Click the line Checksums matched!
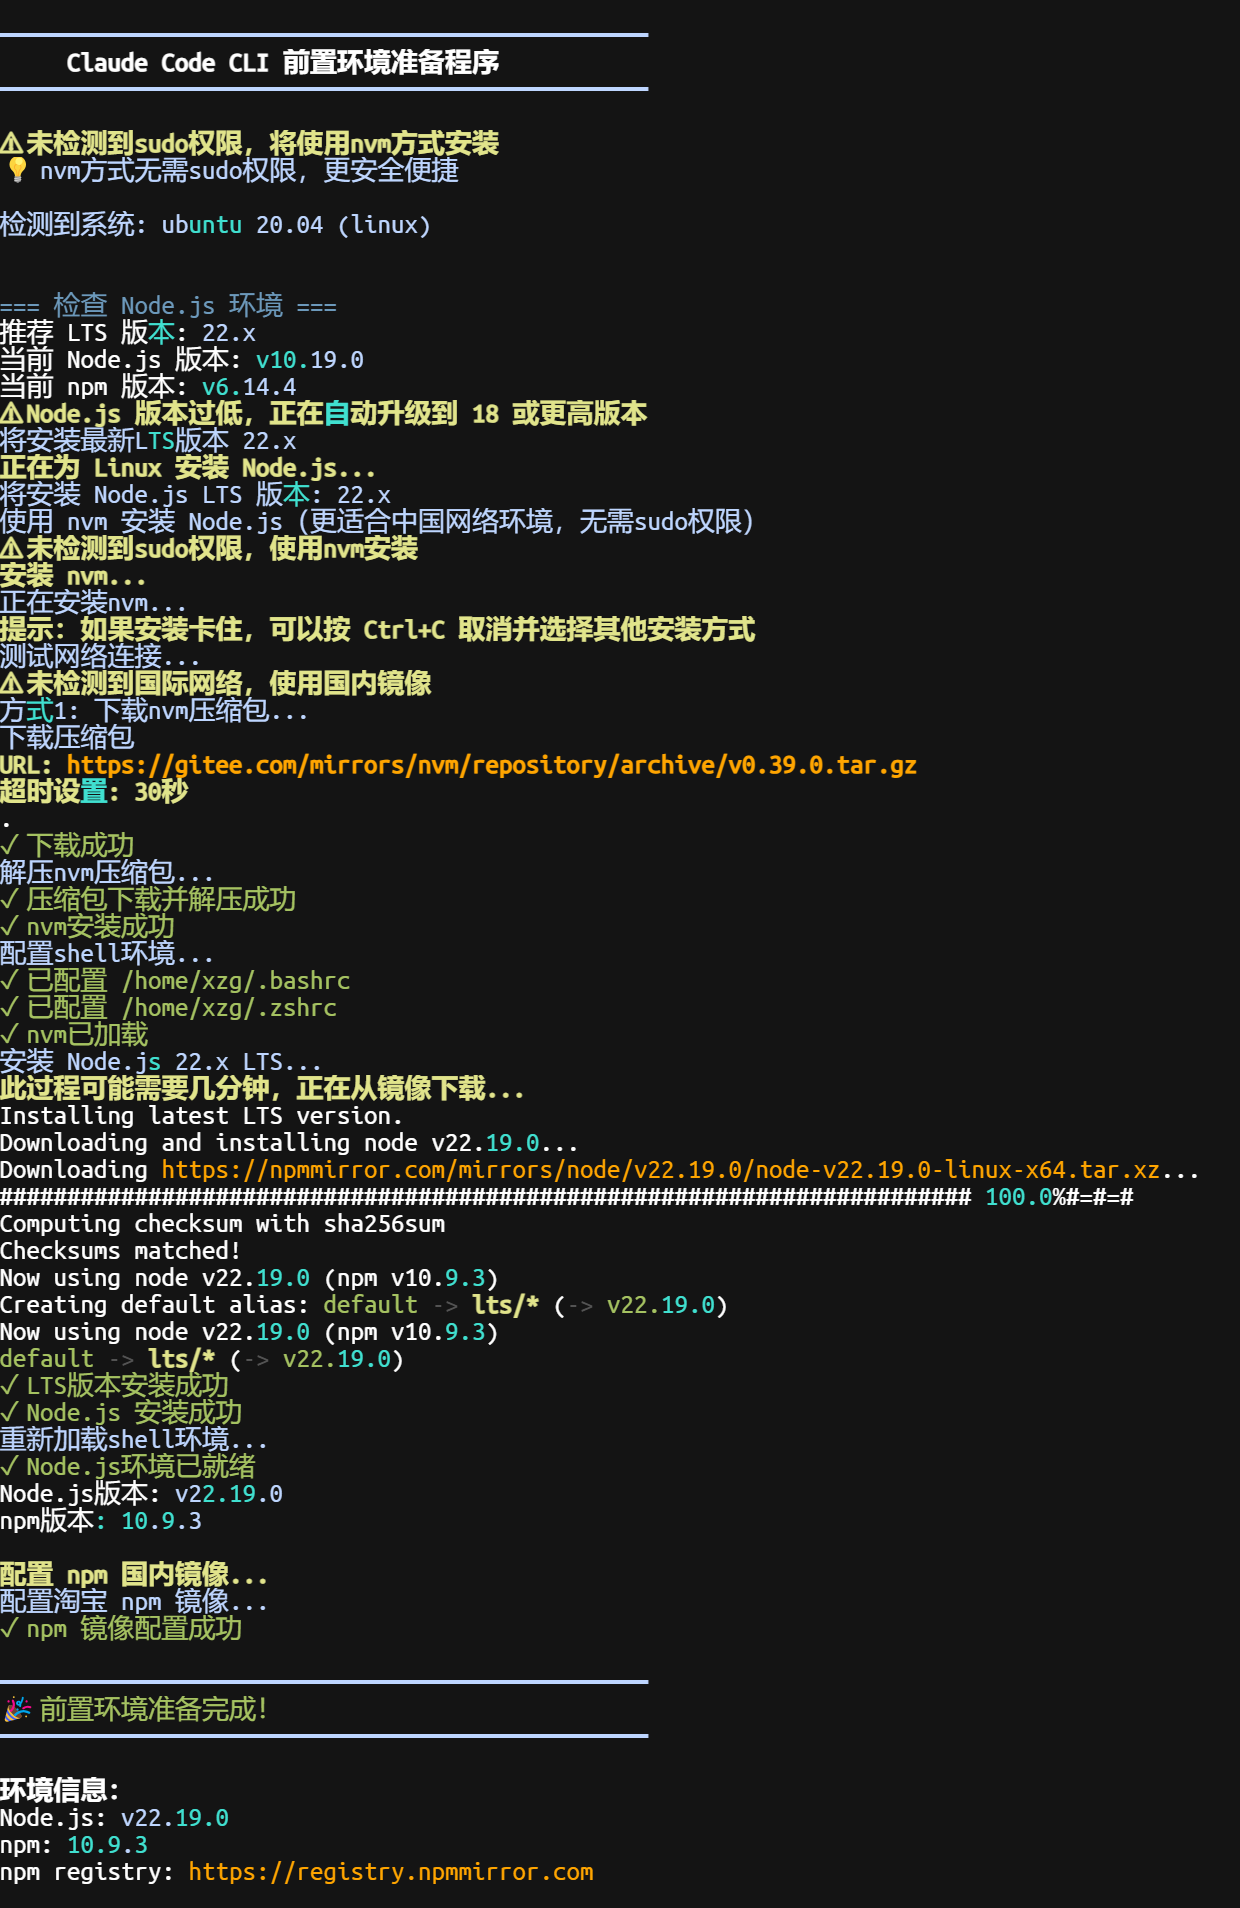 click(120, 1251)
